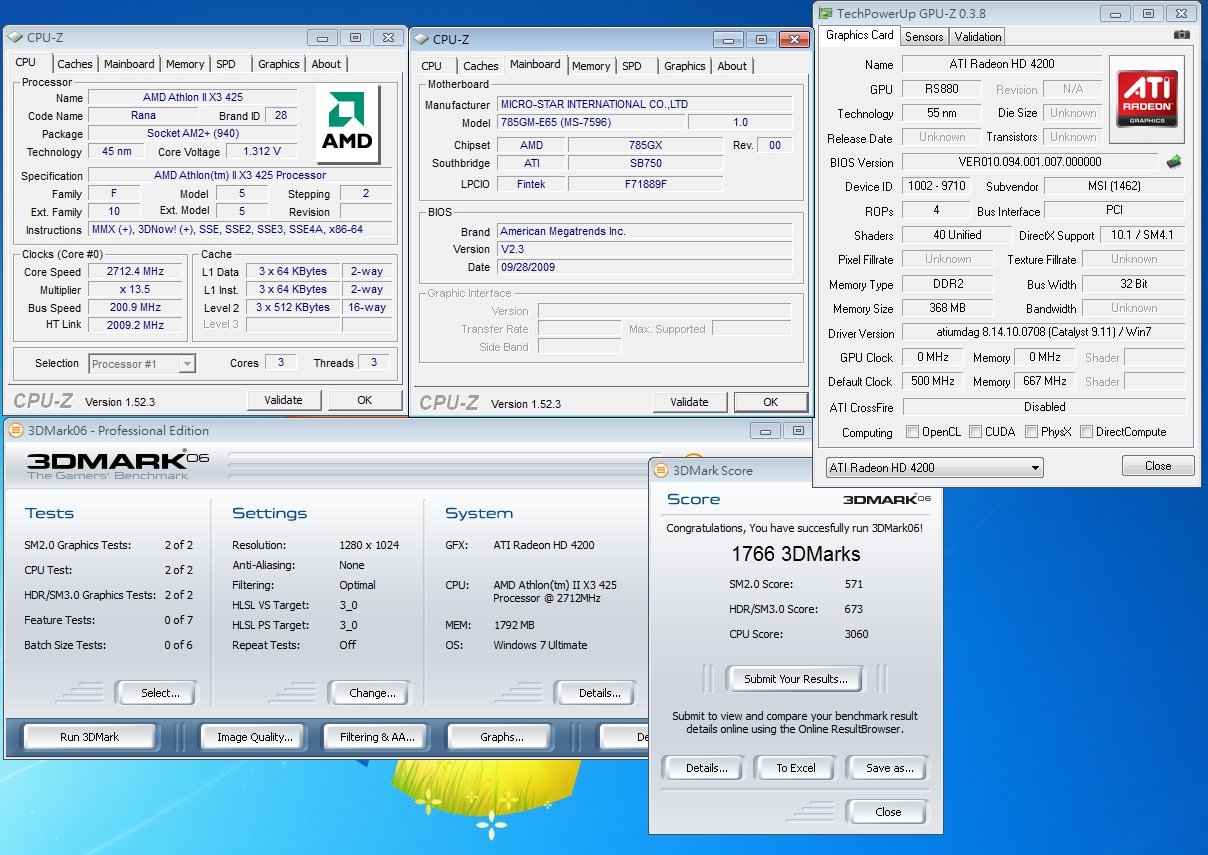Click the "F71889F" LPCIO value

(645, 184)
